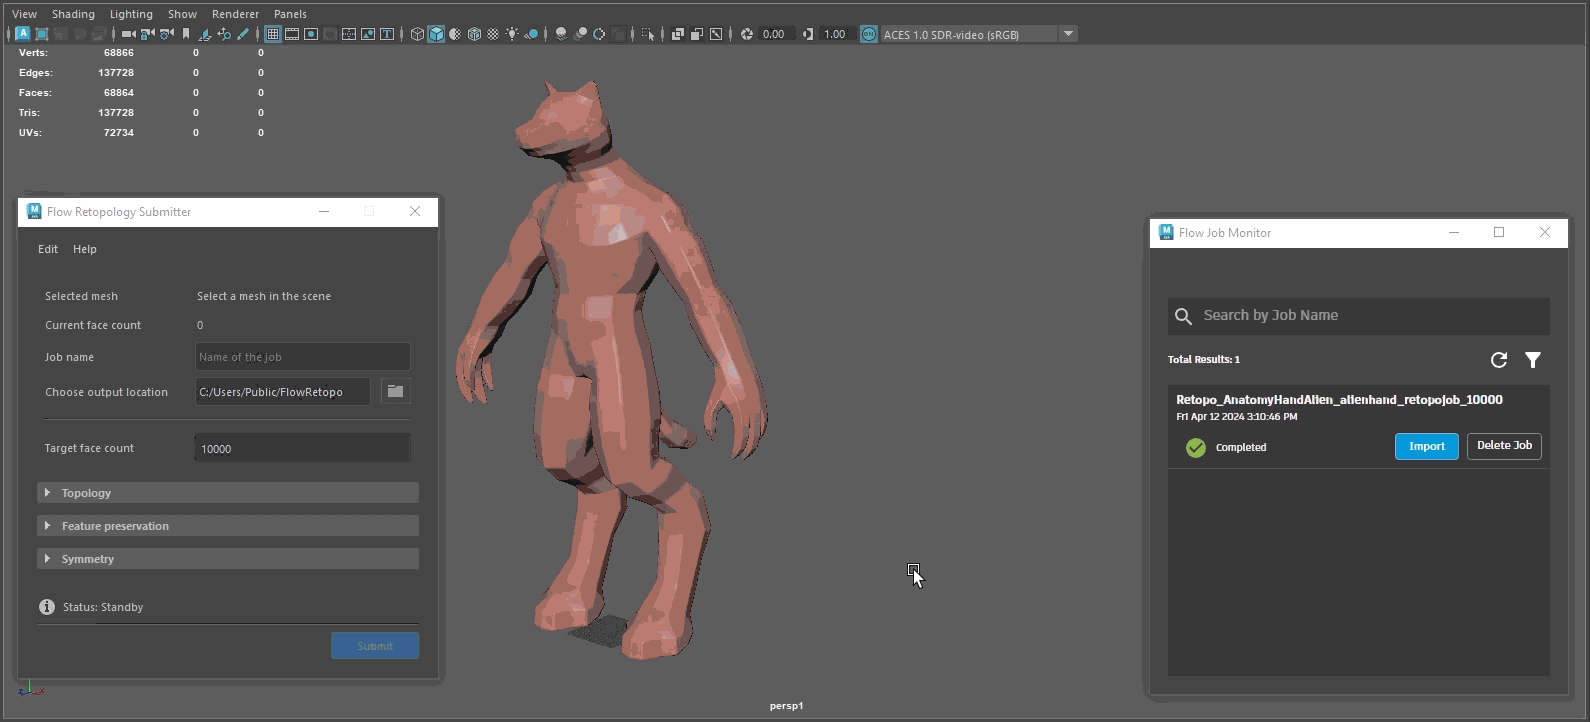Click the Multisample Anti-aliasing icon
Image resolution: width=1590 pixels, height=722 pixels.
coord(599,34)
